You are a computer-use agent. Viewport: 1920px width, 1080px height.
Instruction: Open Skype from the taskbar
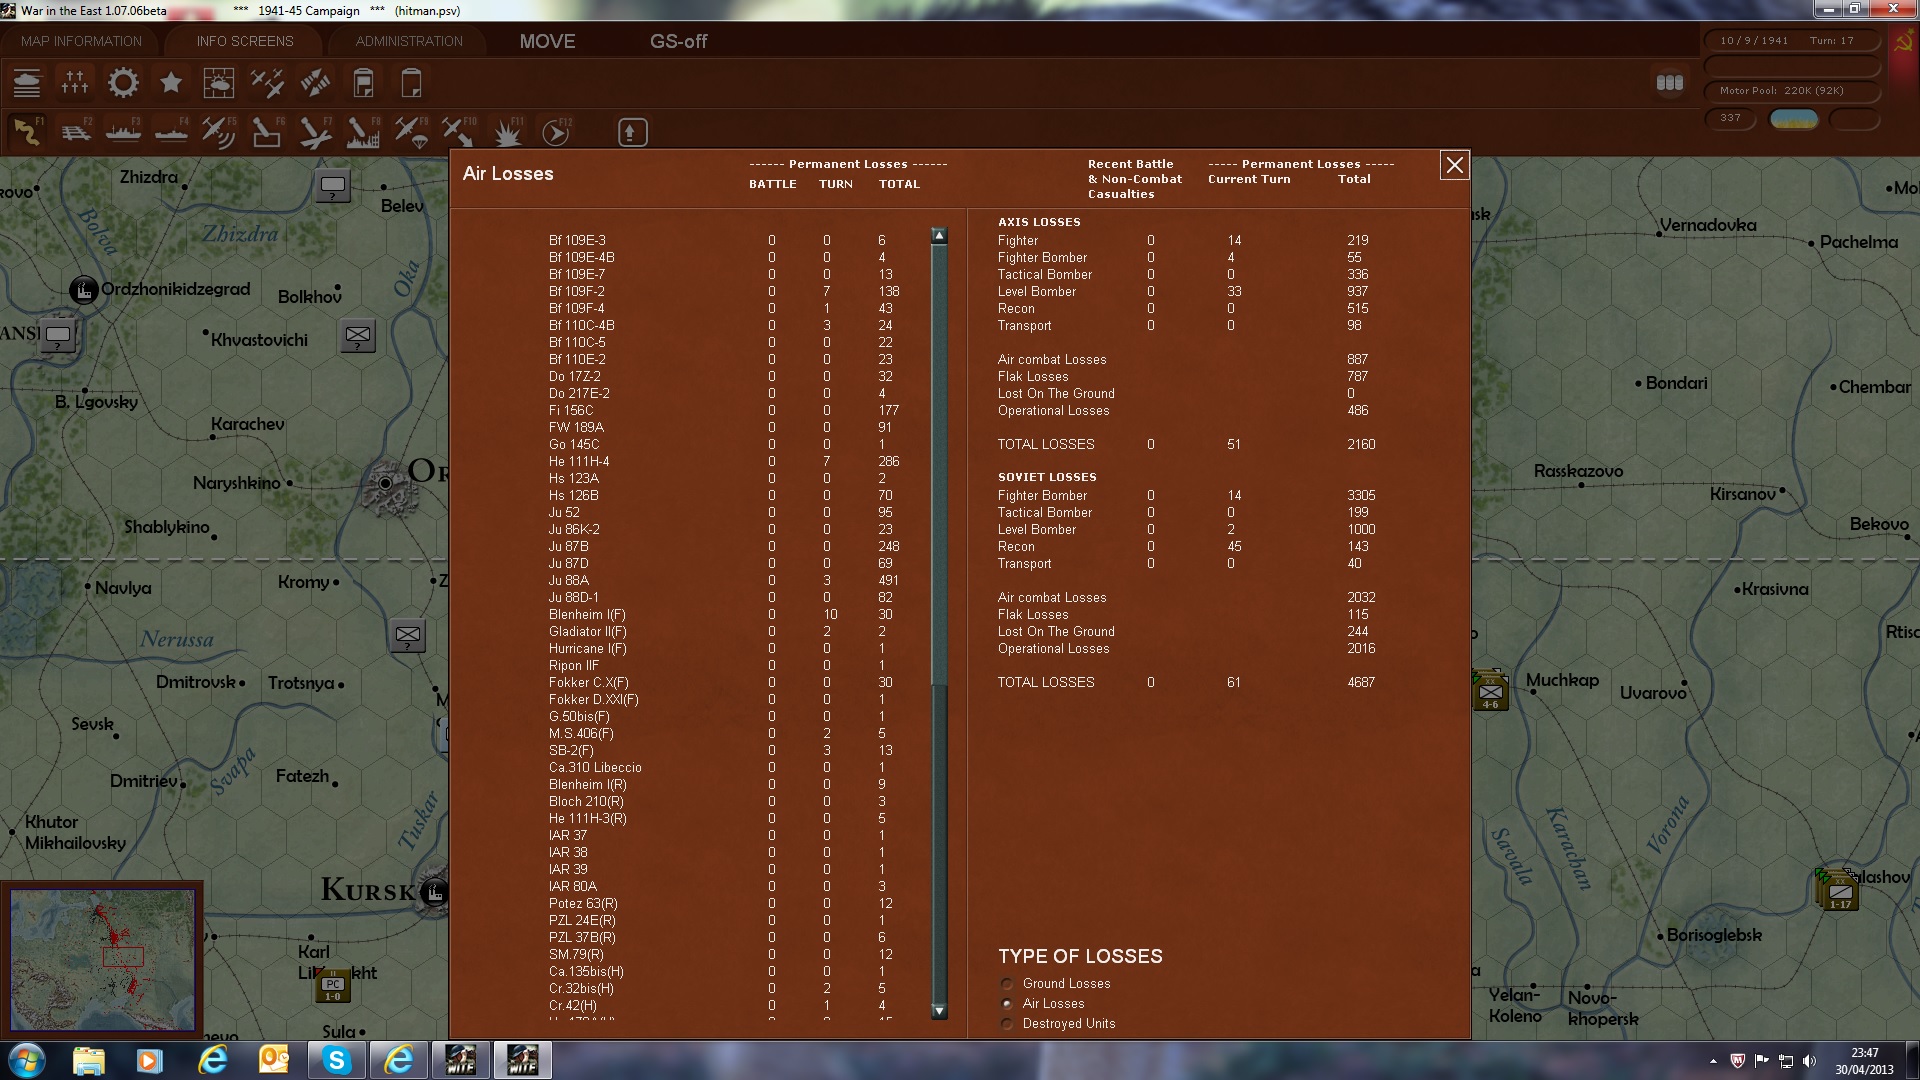point(337,1060)
